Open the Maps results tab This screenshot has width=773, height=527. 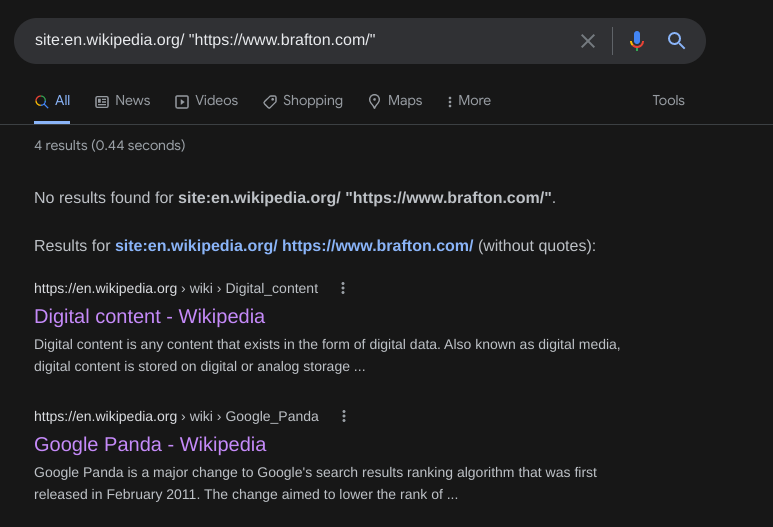tap(395, 101)
